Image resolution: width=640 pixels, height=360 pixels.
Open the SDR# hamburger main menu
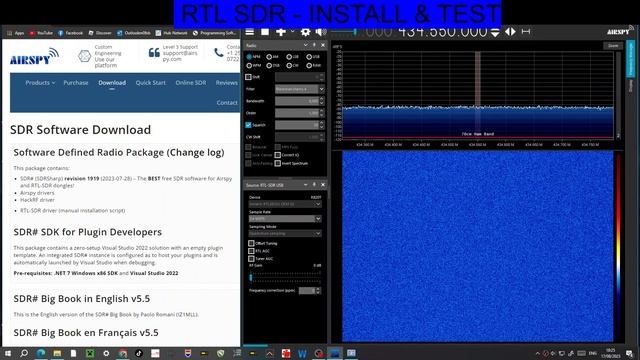pyautogui.click(x=249, y=32)
